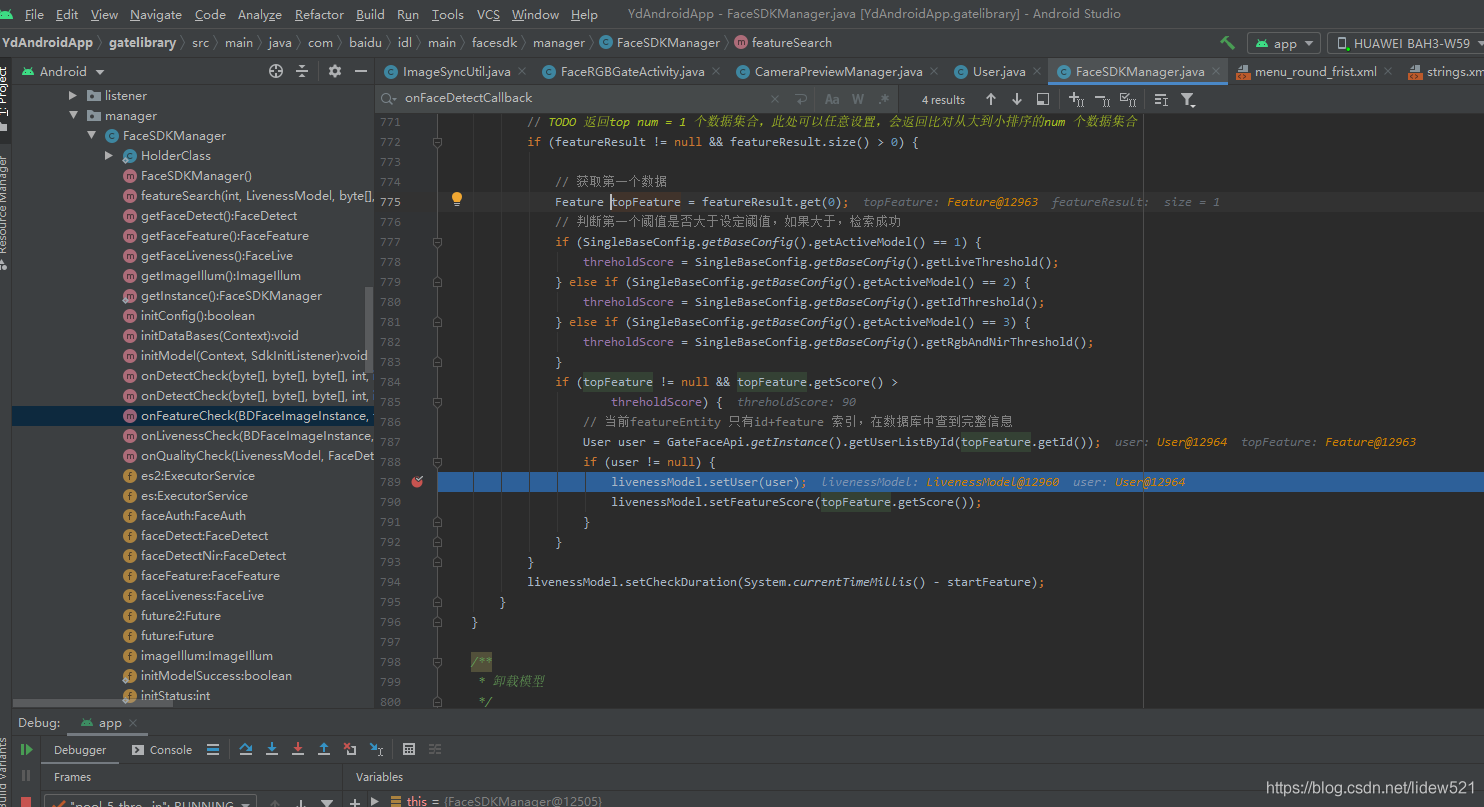Click the multiple-cursors lines icon in find bar
This screenshot has height=807, width=1484.
[x=1161, y=99]
